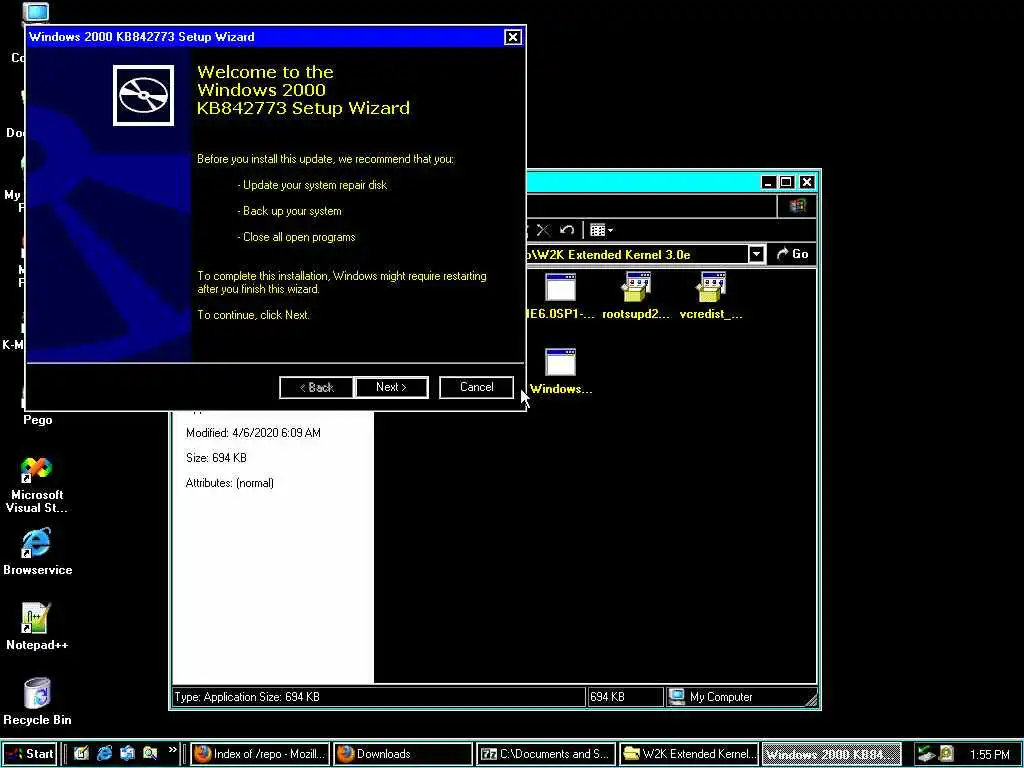Click the Explorer address path field
This screenshot has width=1024, height=768.
click(x=637, y=254)
